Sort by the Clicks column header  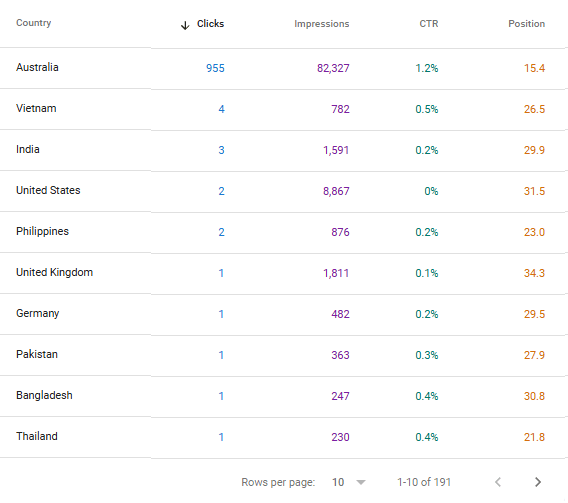[x=210, y=24]
